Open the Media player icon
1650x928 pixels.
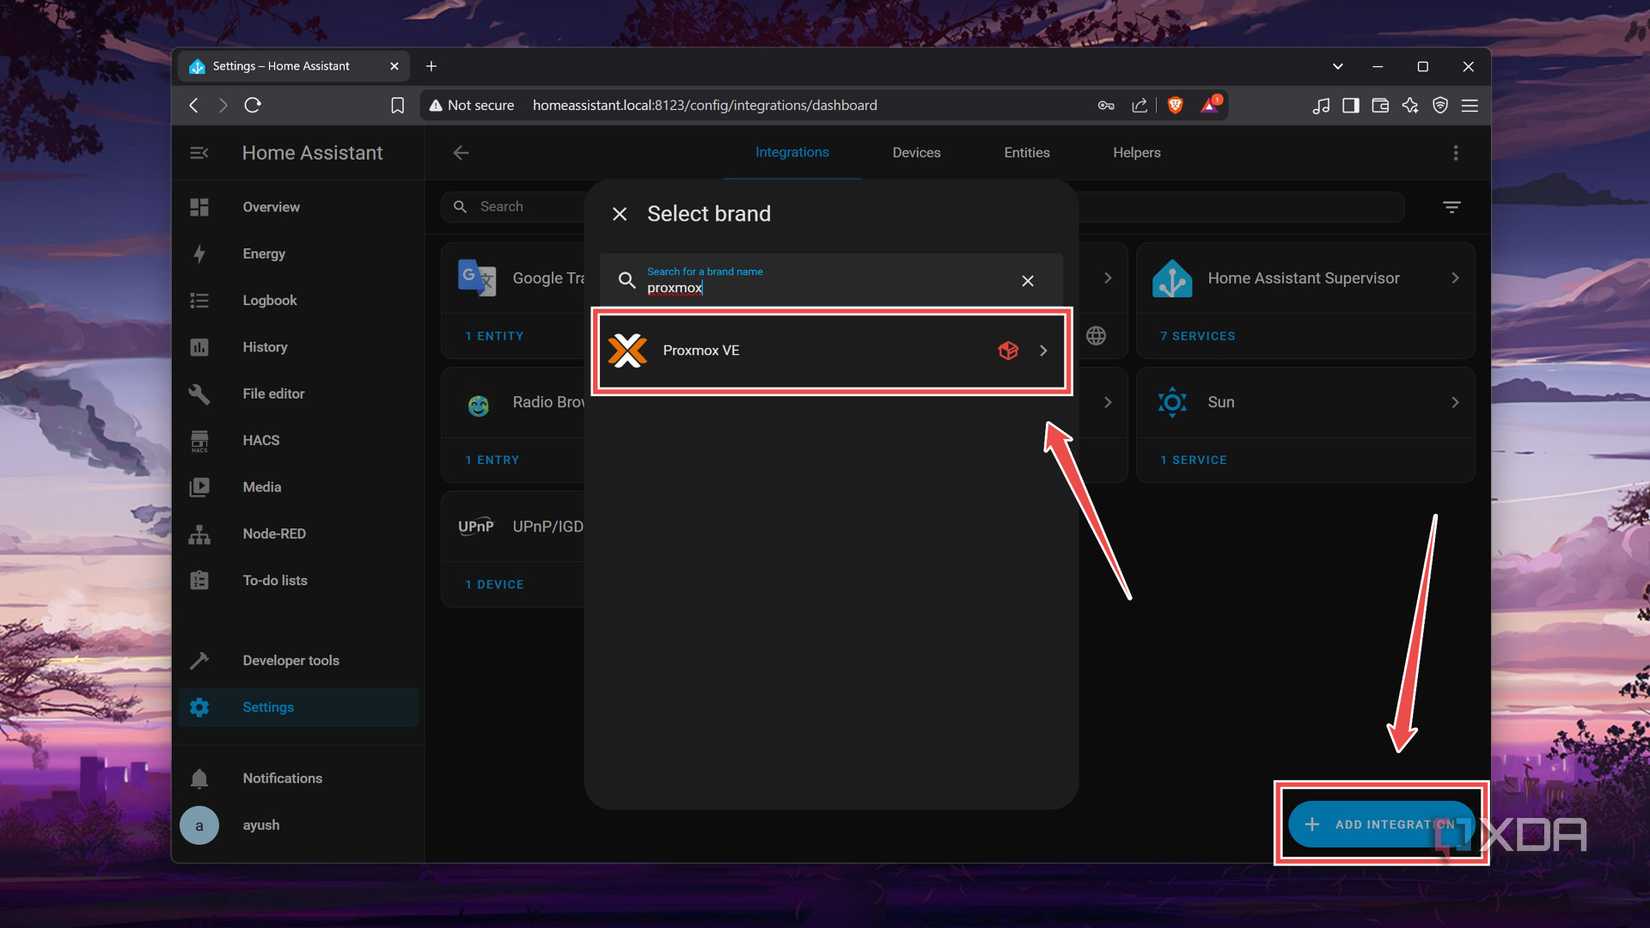pos(199,487)
